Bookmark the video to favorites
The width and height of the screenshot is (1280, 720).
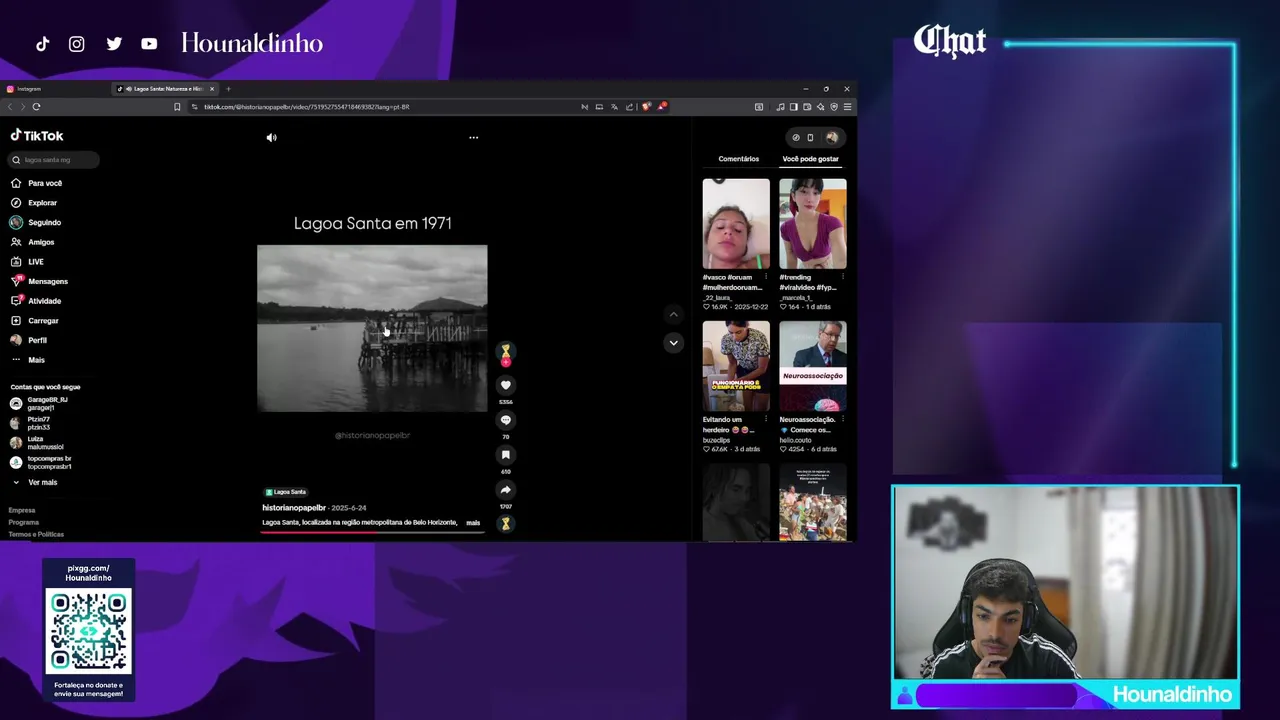point(505,455)
